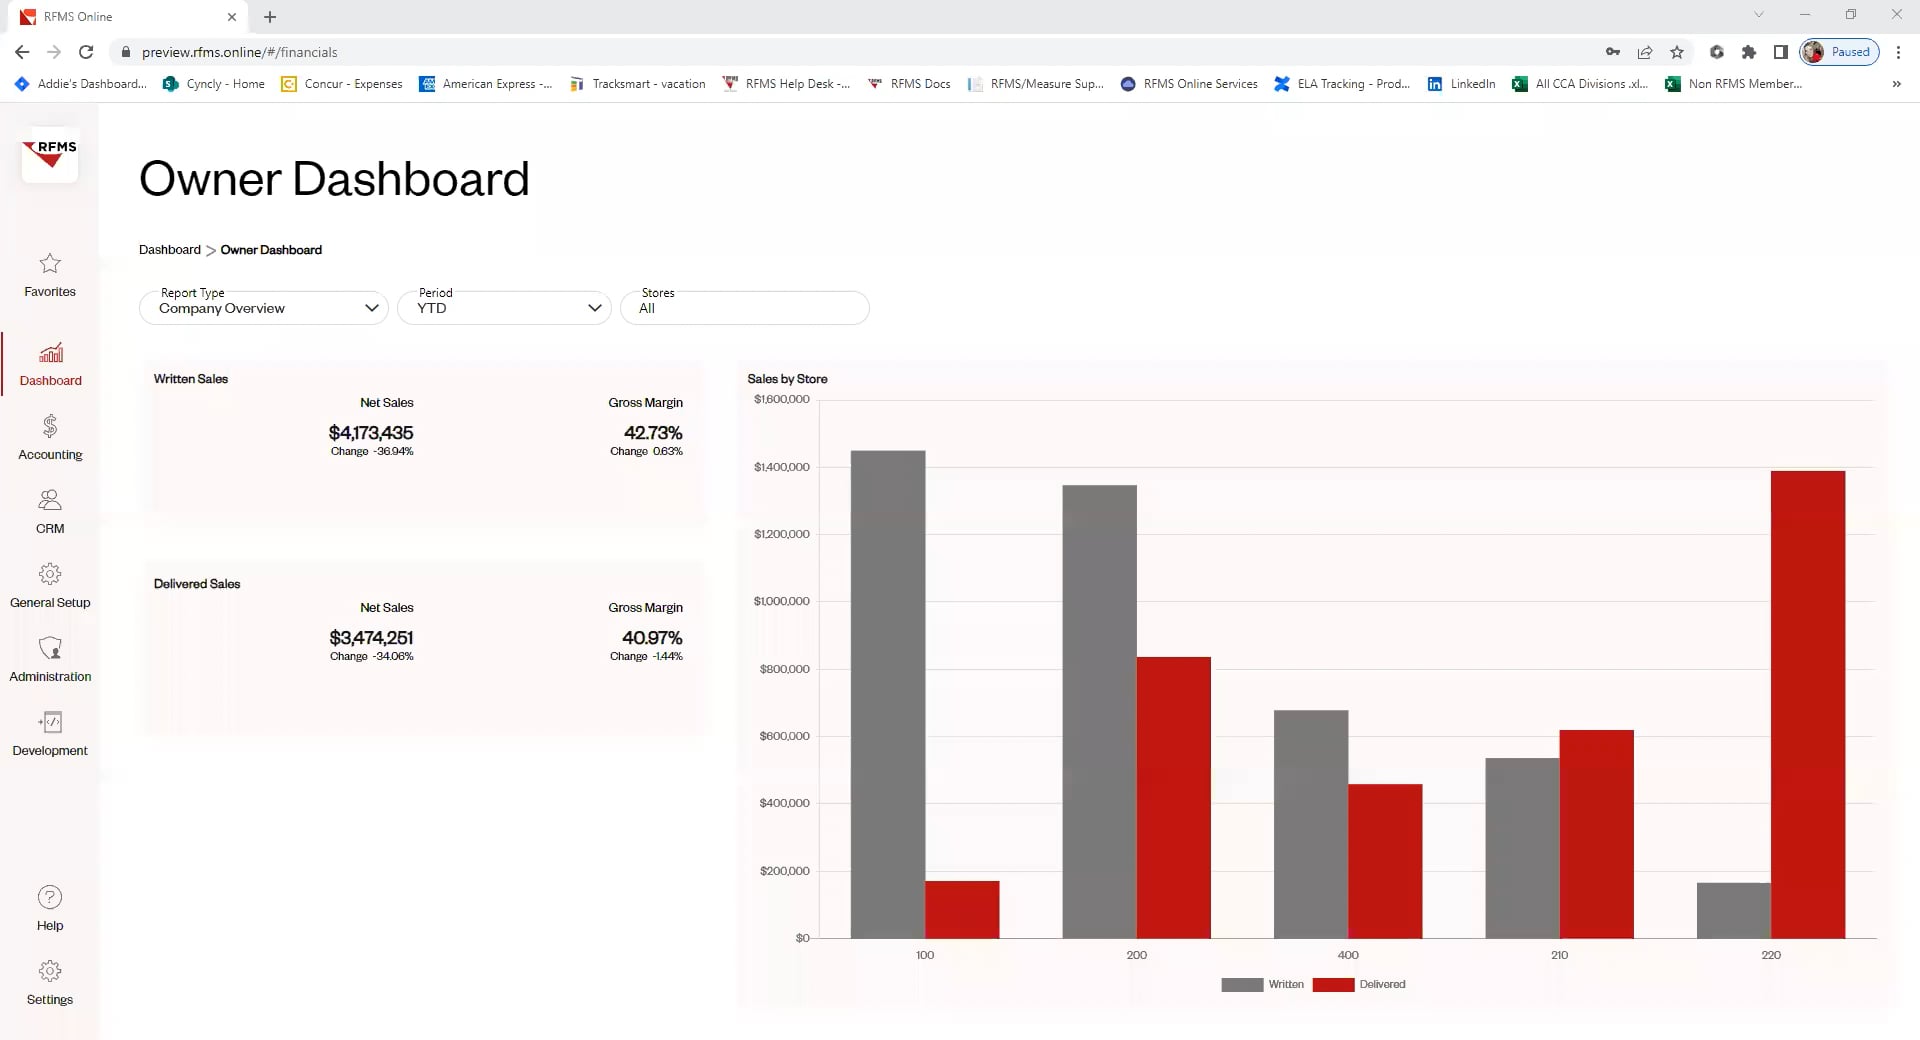Viewport: 1920px width, 1040px height.
Task: Open the CRM section in sidebar
Action: tap(50, 511)
